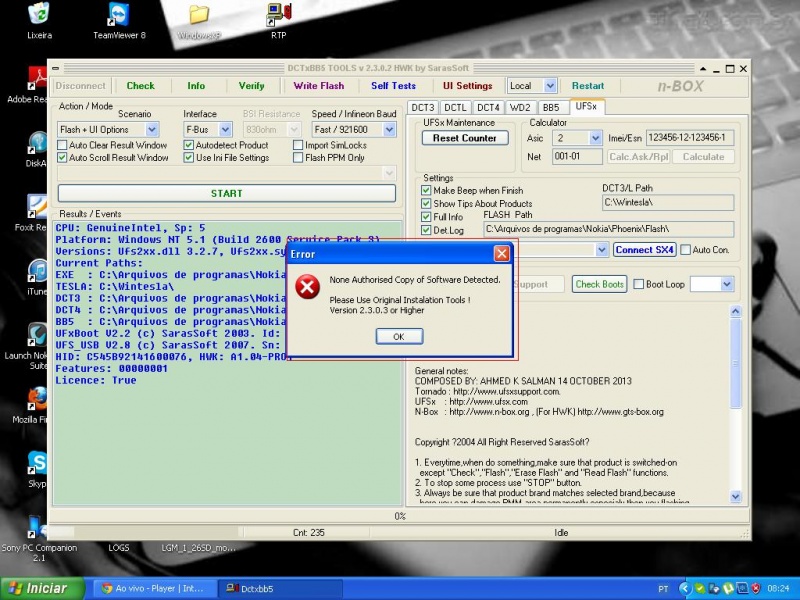Toggle Autodetect Product checkbox

pos(189,145)
